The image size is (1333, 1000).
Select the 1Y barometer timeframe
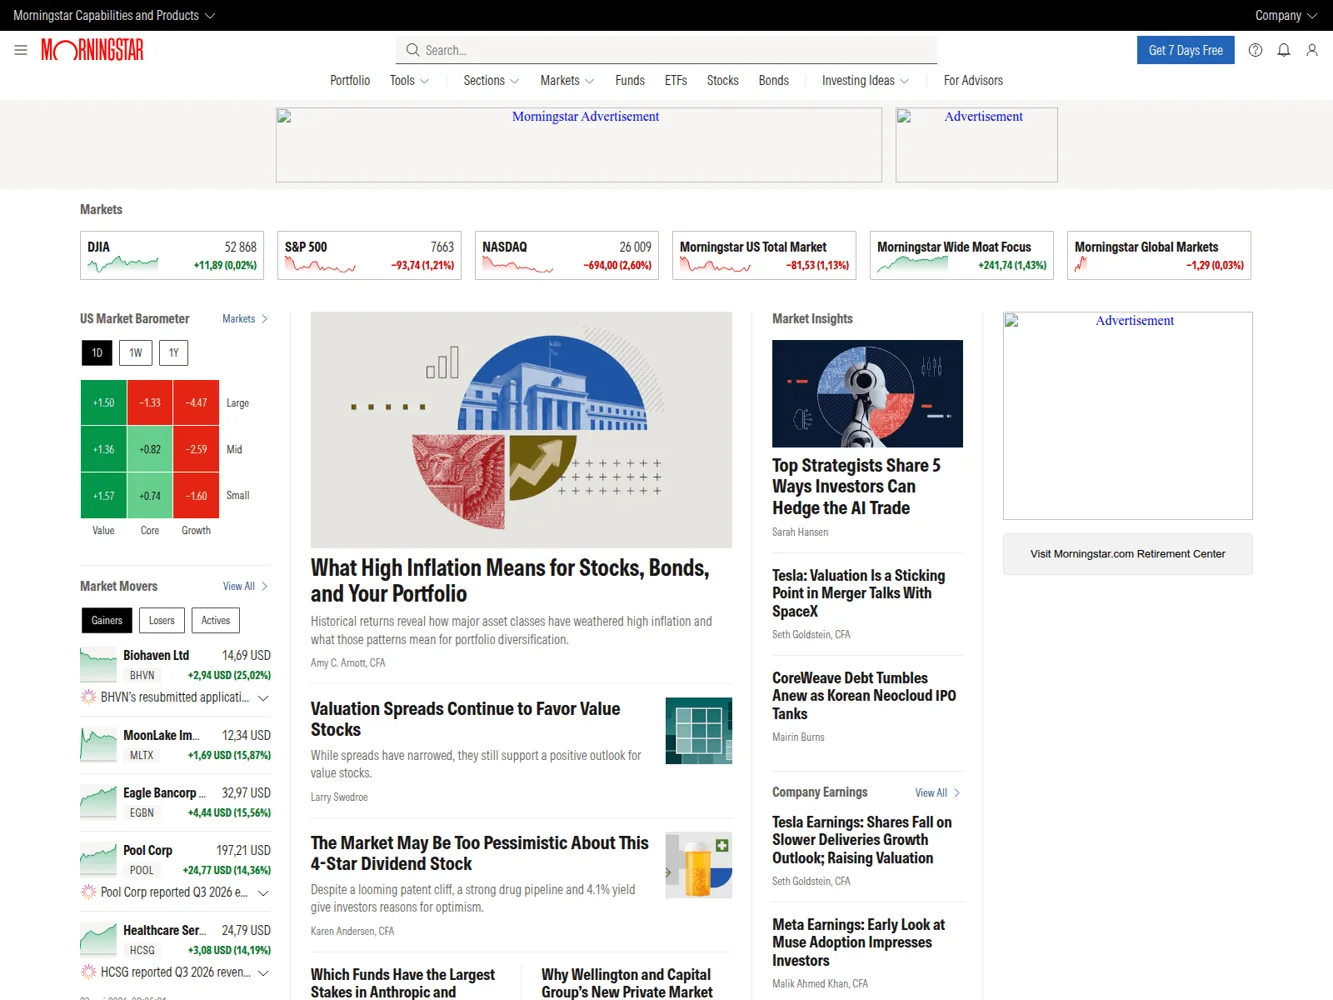point(174,353)
